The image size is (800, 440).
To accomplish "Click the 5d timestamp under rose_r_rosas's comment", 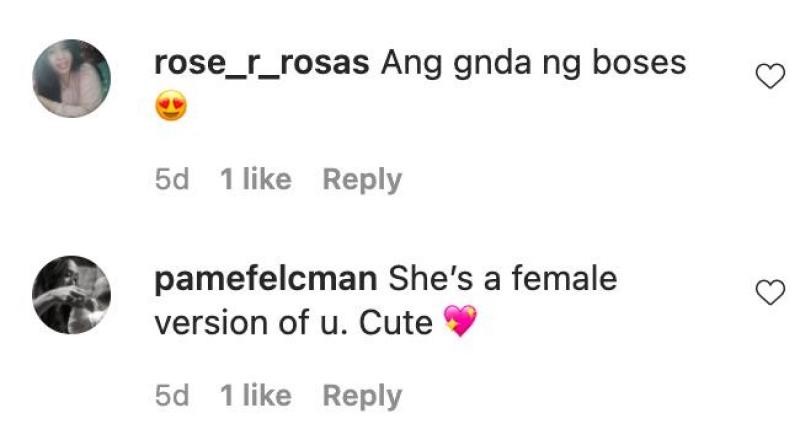I will pos(172,180).
